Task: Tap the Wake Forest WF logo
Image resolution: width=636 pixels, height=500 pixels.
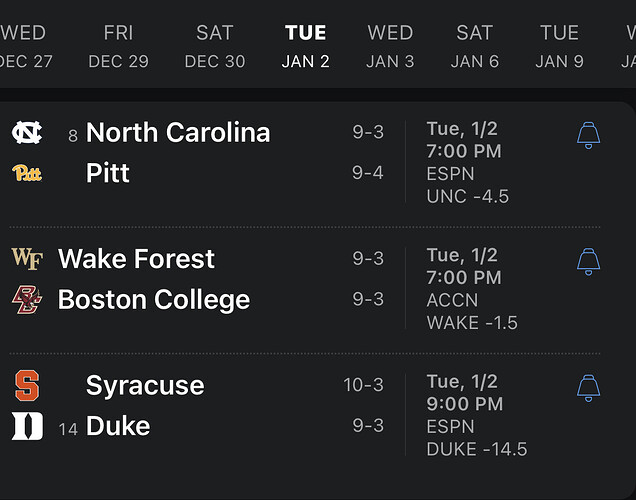Action: click(x=27, y=259)
